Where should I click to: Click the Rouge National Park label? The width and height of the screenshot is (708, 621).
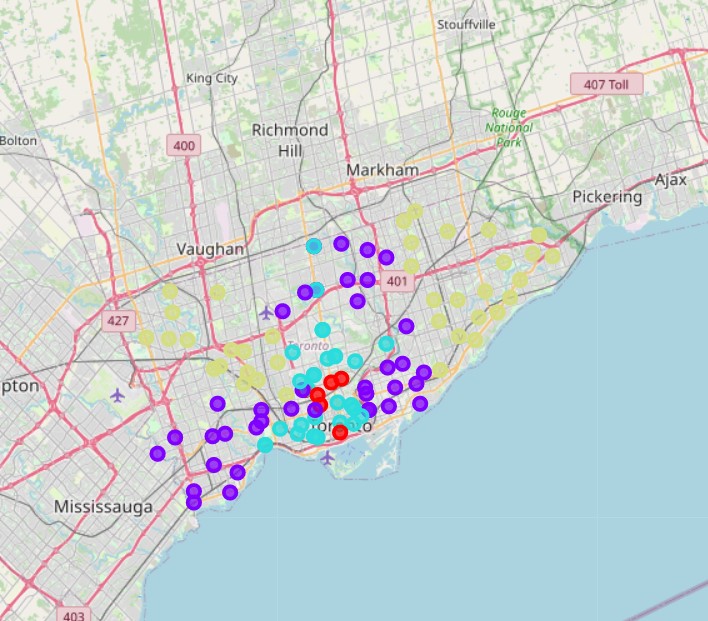coord(509,127)
